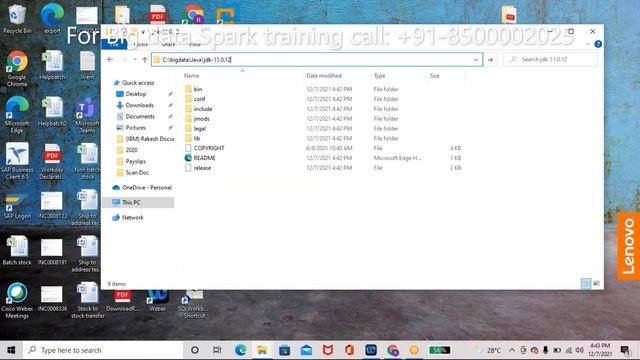Viewport: 640px width, 360px height.
Task: Open Downloads in navigation pane
Action: click(140, 105)
